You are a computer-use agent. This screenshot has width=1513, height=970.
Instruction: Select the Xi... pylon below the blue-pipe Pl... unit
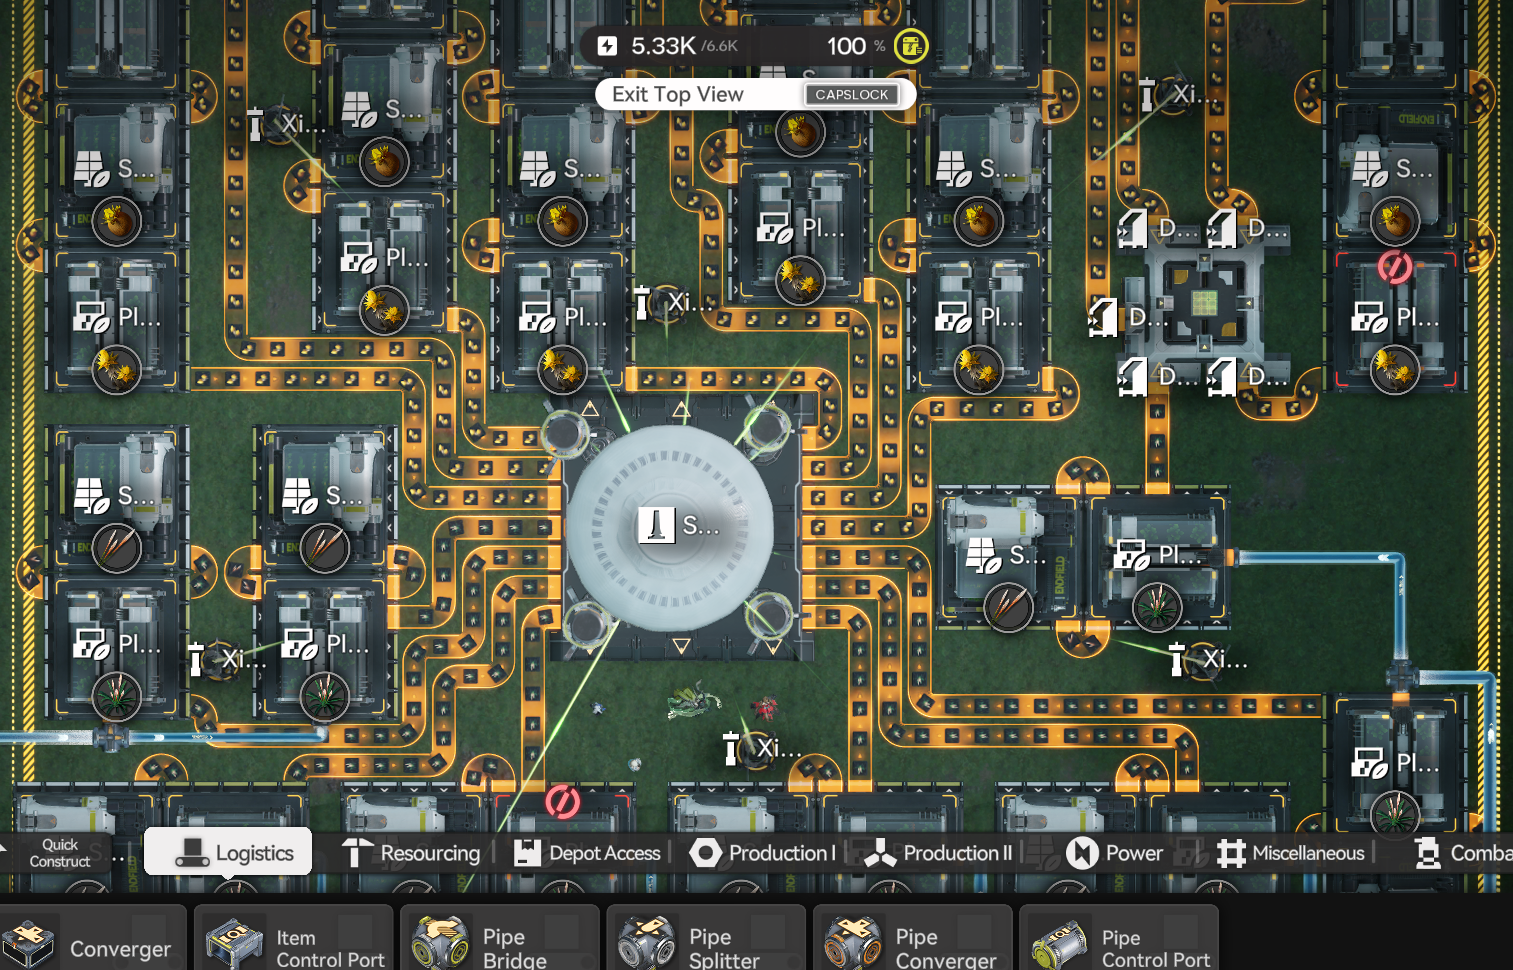[x=1208, y=659]
